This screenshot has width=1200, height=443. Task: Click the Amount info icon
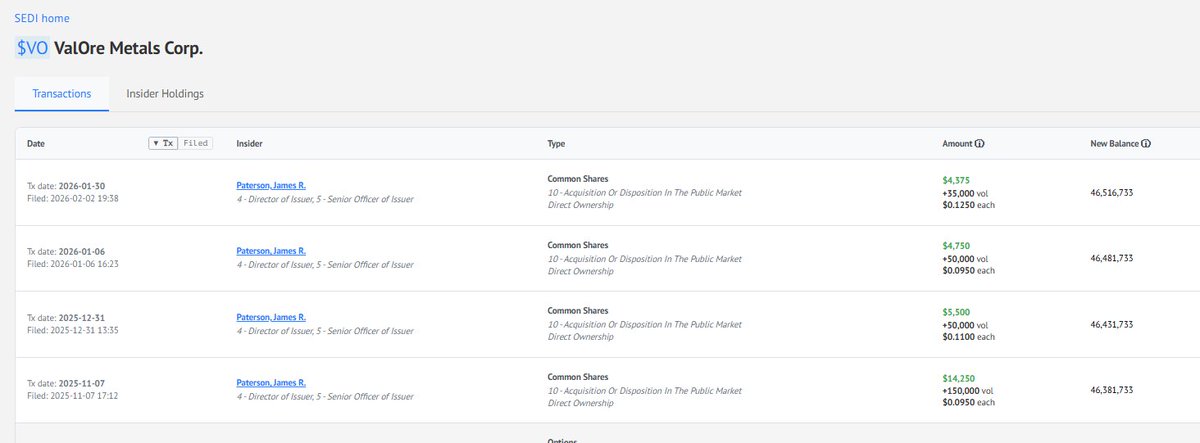pos(979,144)
